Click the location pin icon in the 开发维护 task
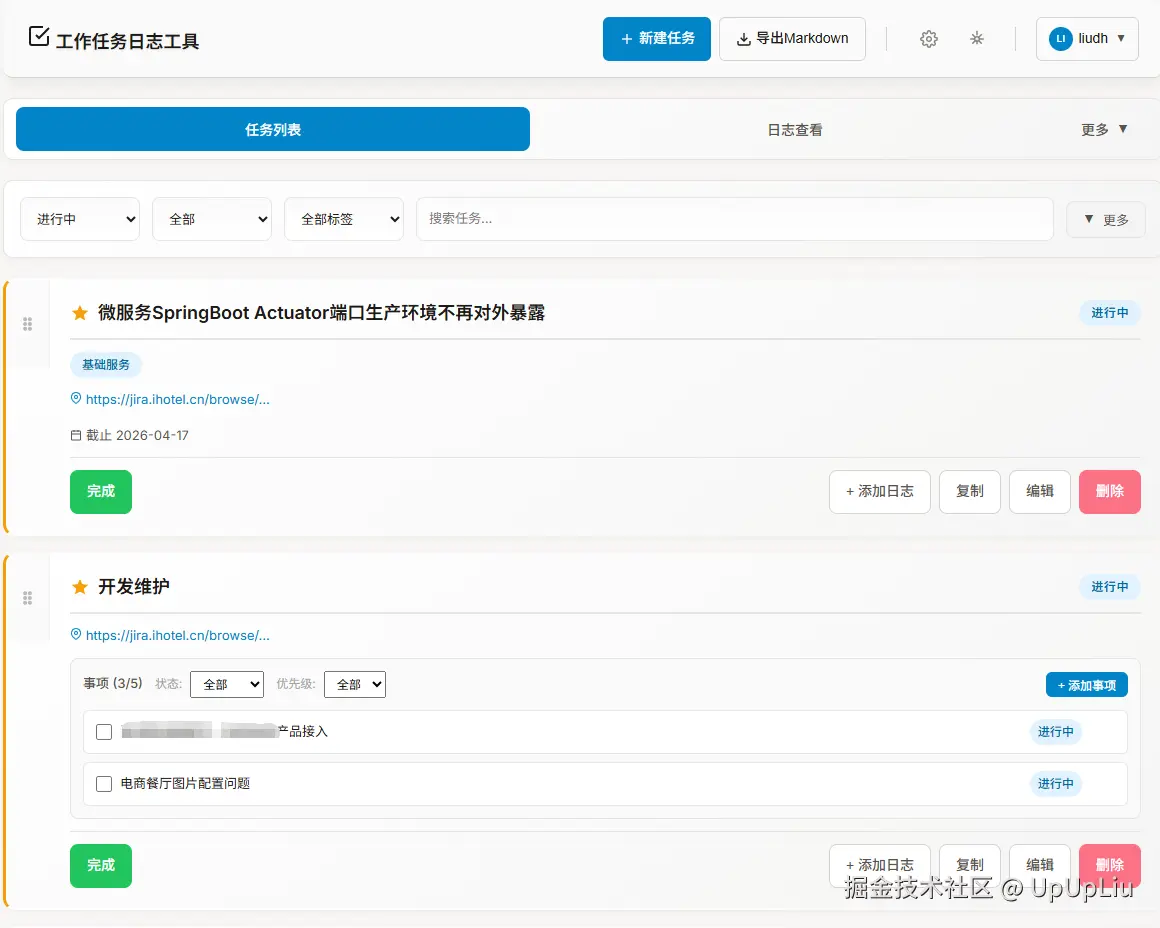The width and height of the screenshot is (1160, 928). (75, 634)
